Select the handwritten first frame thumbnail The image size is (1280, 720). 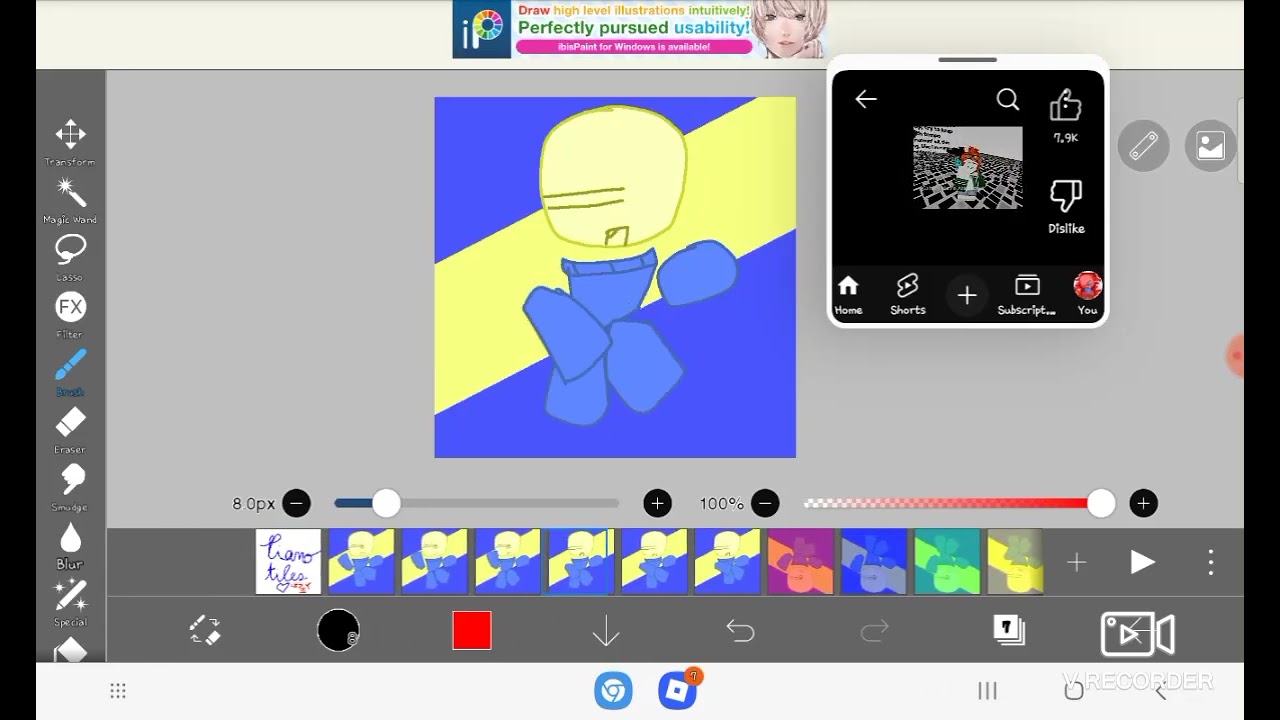tap(289, 562)
